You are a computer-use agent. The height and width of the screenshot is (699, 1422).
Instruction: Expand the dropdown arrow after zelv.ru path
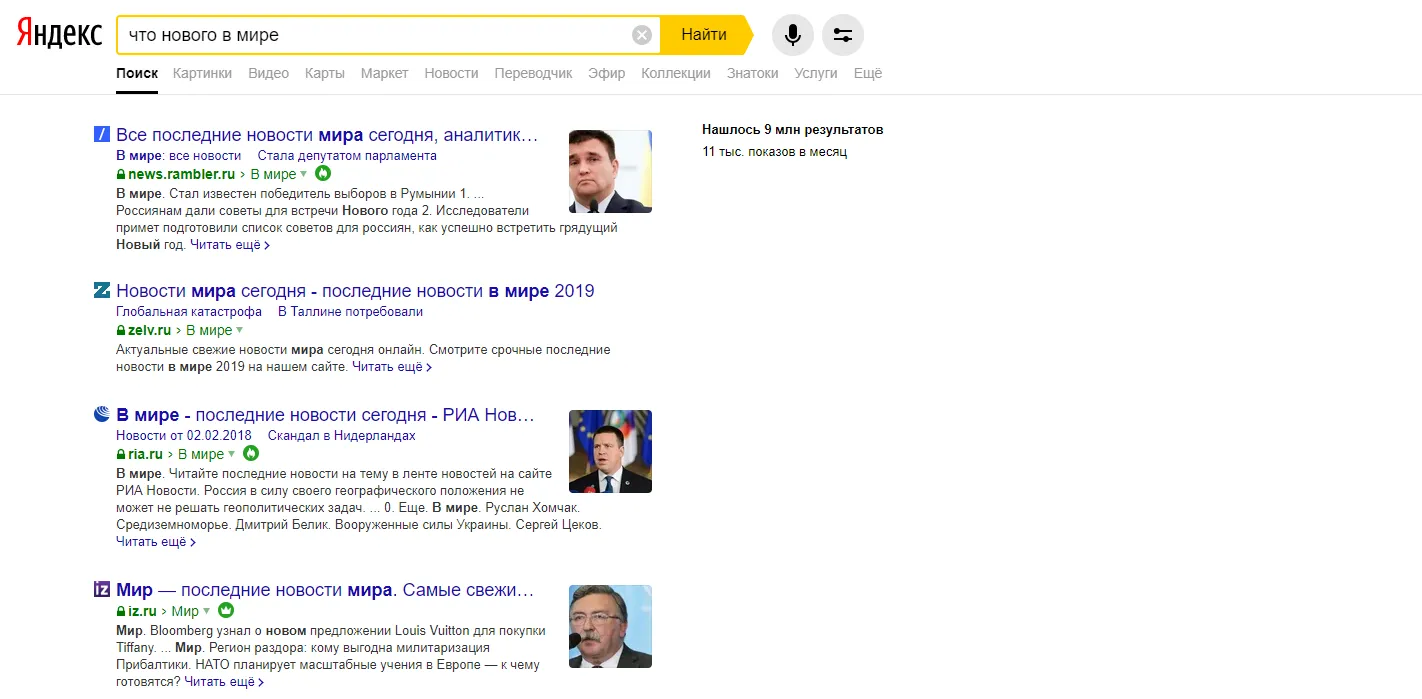coord(240,330)
